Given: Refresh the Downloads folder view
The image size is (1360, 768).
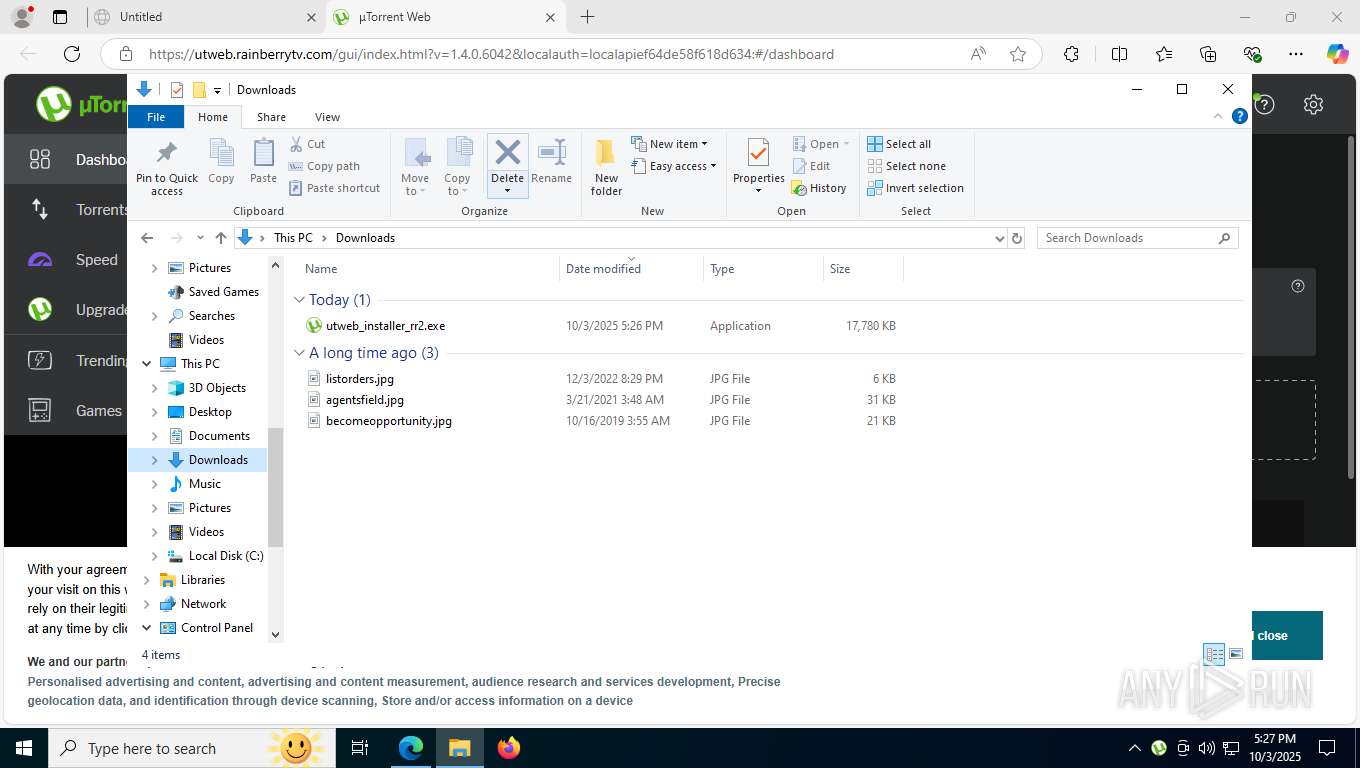Looking at the screenshot, I should click(x=1017, y=238).
